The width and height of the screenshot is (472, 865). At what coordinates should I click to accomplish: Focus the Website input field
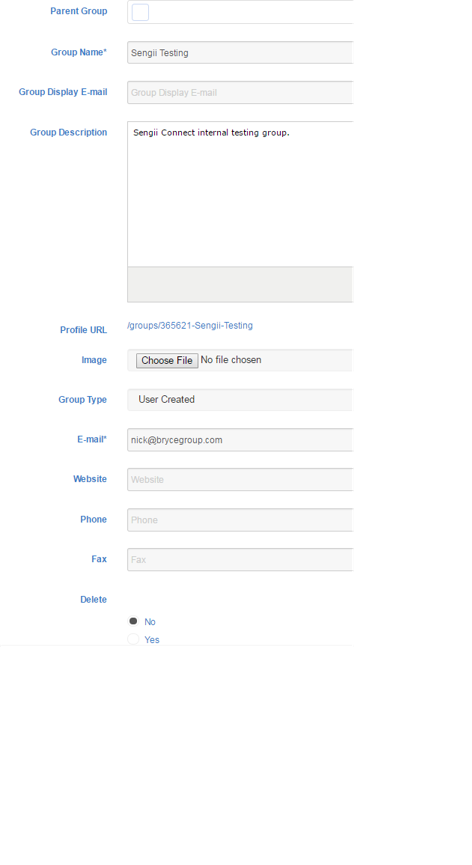[x=240, y=479]
